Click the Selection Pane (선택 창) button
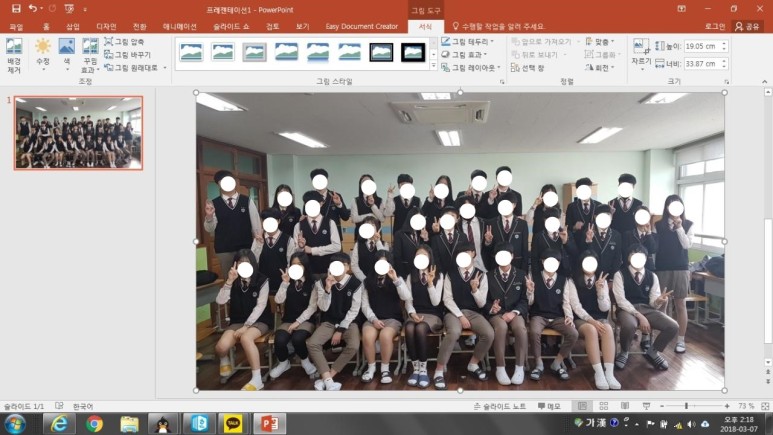The image size is (773, 435). tap(531, 68)
